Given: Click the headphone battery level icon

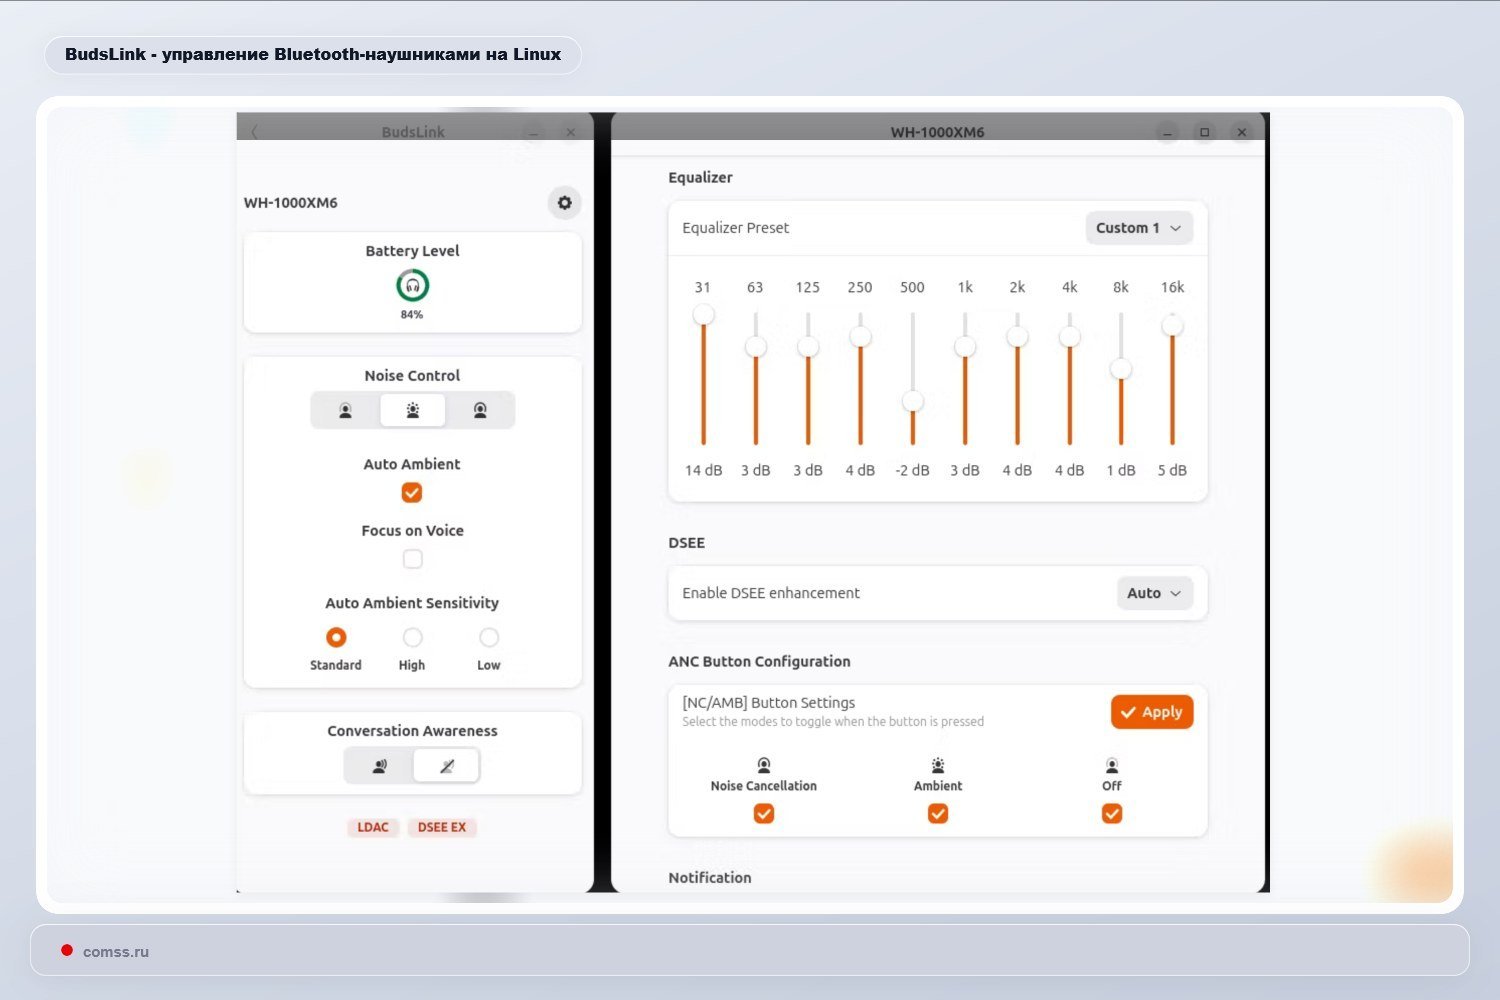Looking at the screenshot, I should click(x=412, y=286).
